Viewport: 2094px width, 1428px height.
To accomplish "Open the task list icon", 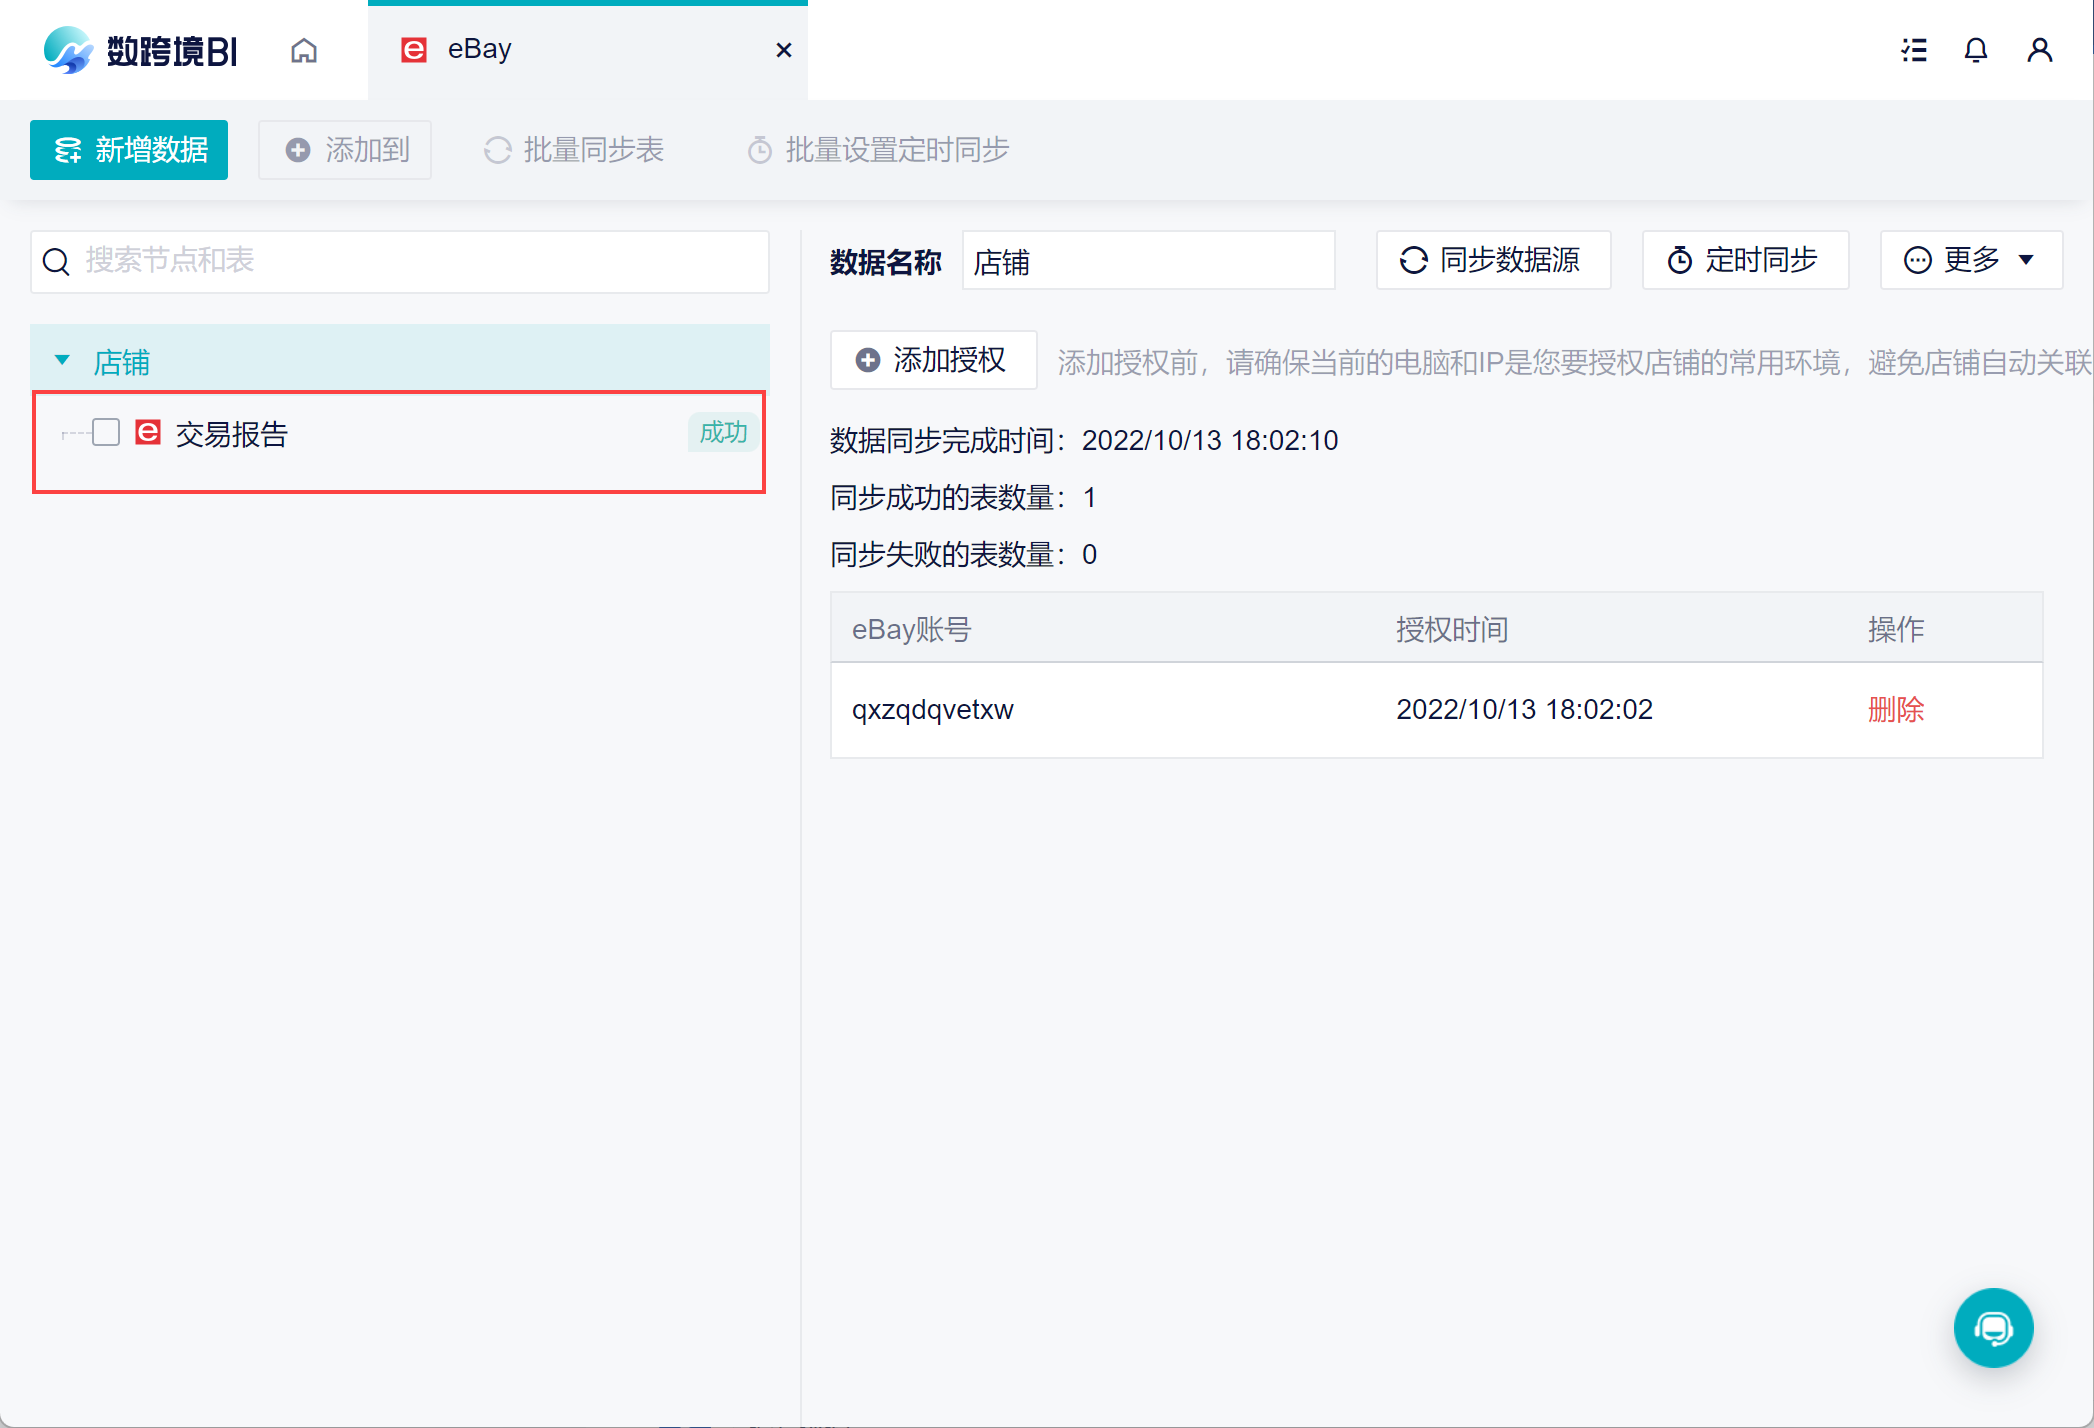I will click(x=1914, y=50).
